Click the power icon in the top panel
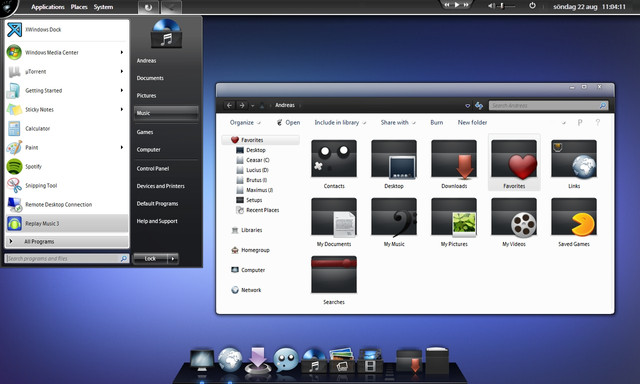Viewport: 640px width, 384px height. pos(532,6)
